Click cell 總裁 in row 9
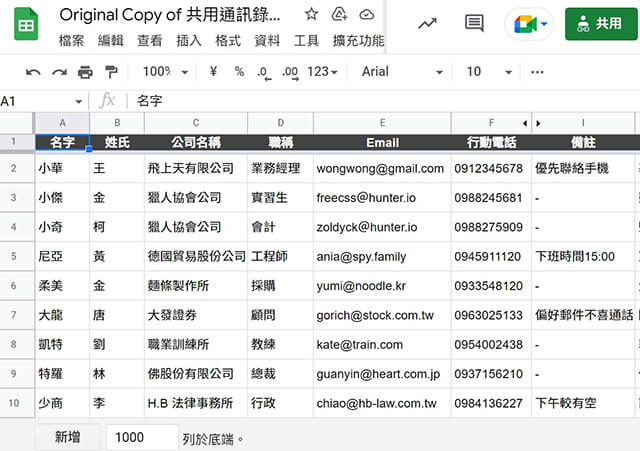Screen dimensions: 640x451 click(x=280, y=374)
